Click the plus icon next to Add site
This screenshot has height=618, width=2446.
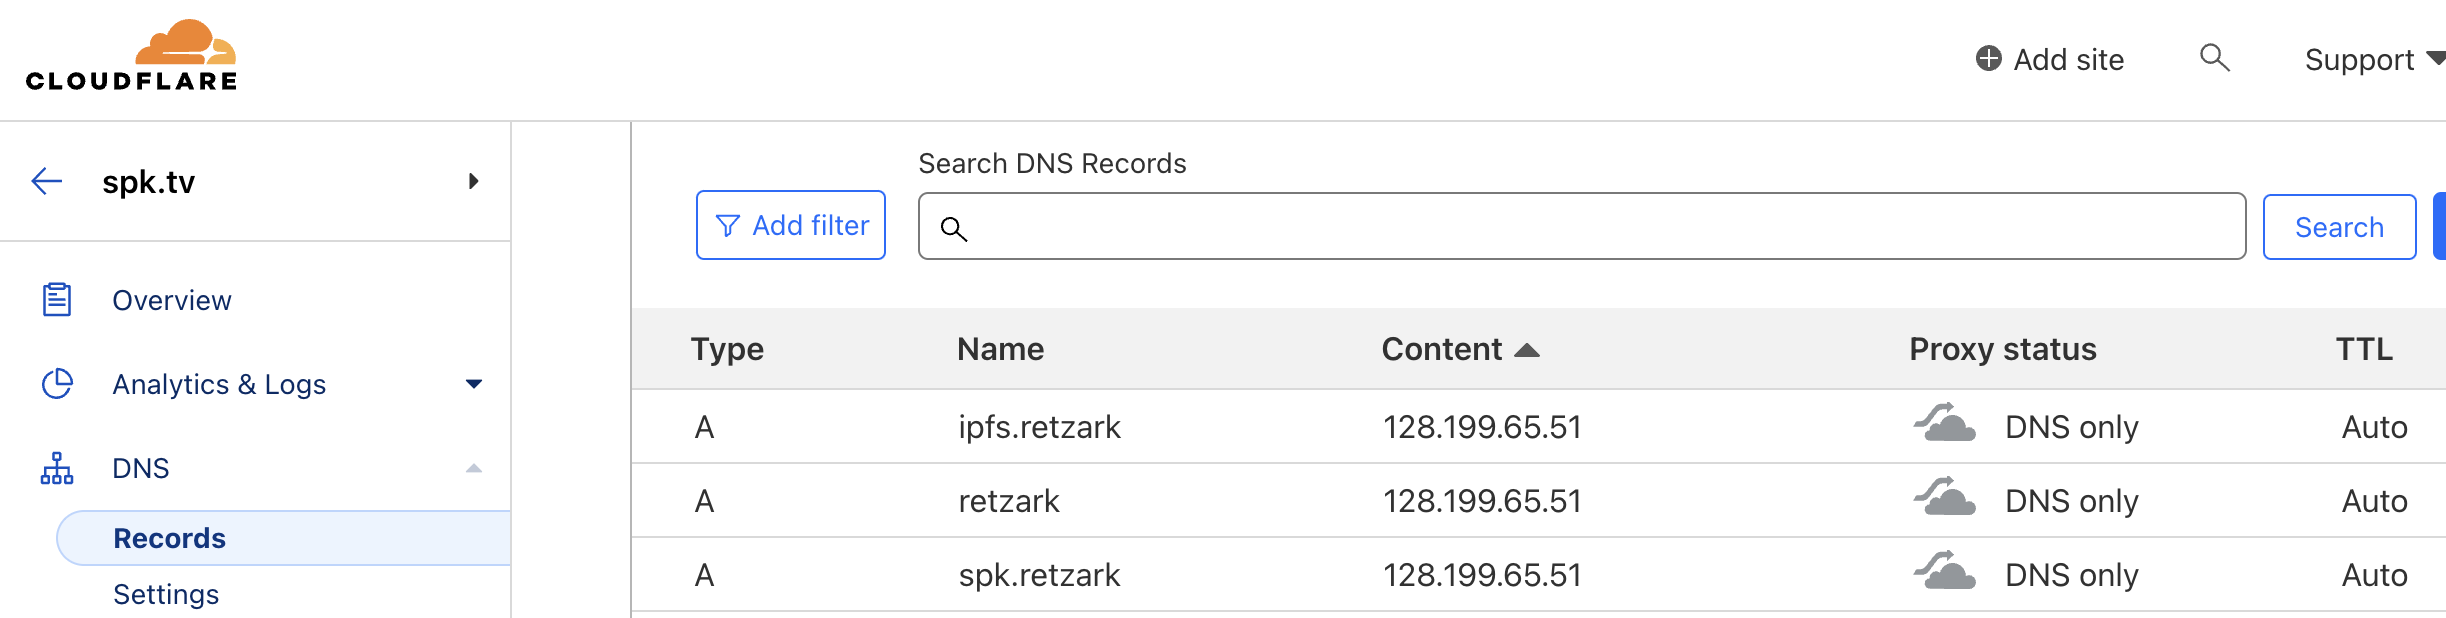pos(1989,59)
